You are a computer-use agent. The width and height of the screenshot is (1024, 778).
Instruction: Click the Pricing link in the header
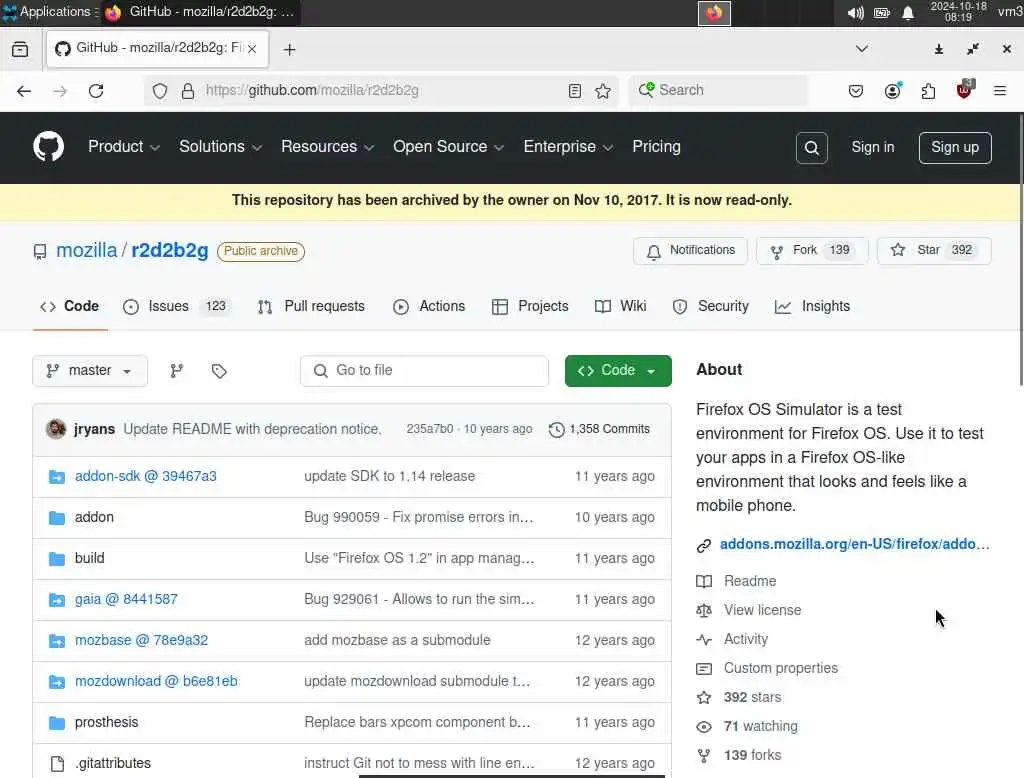(656, 147)
